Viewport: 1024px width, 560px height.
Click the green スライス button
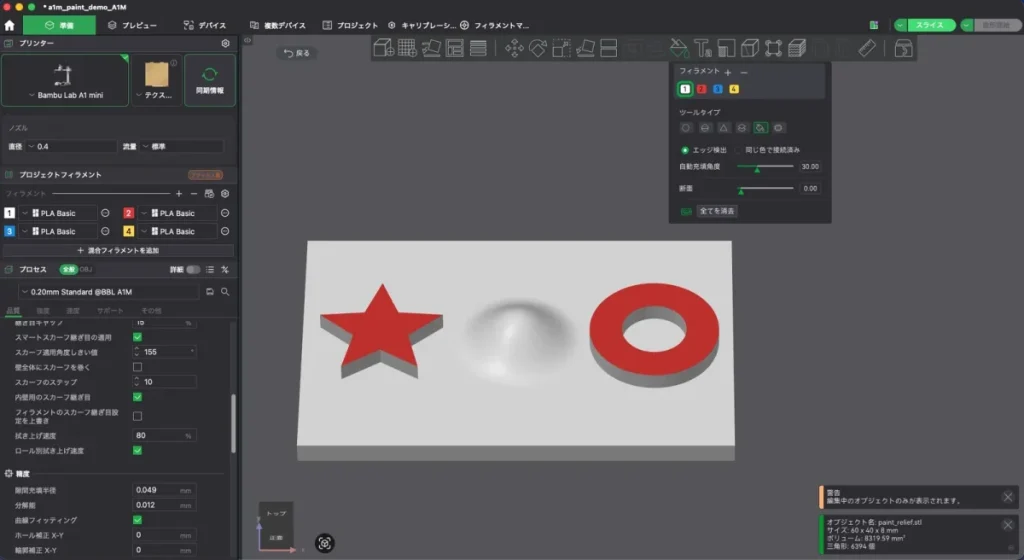point(929,25)
